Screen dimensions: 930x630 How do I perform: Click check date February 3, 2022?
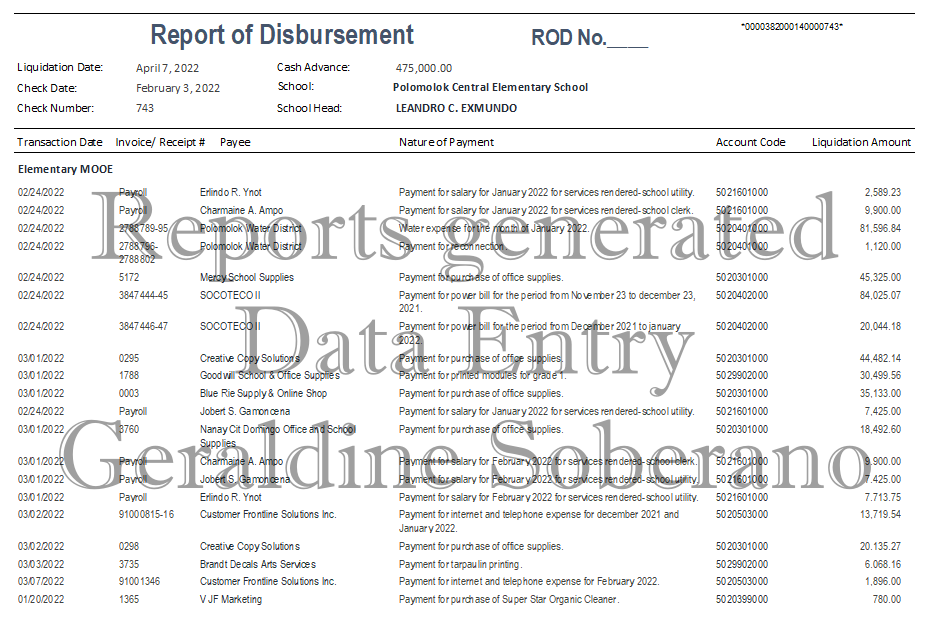(x=178, y=88)
